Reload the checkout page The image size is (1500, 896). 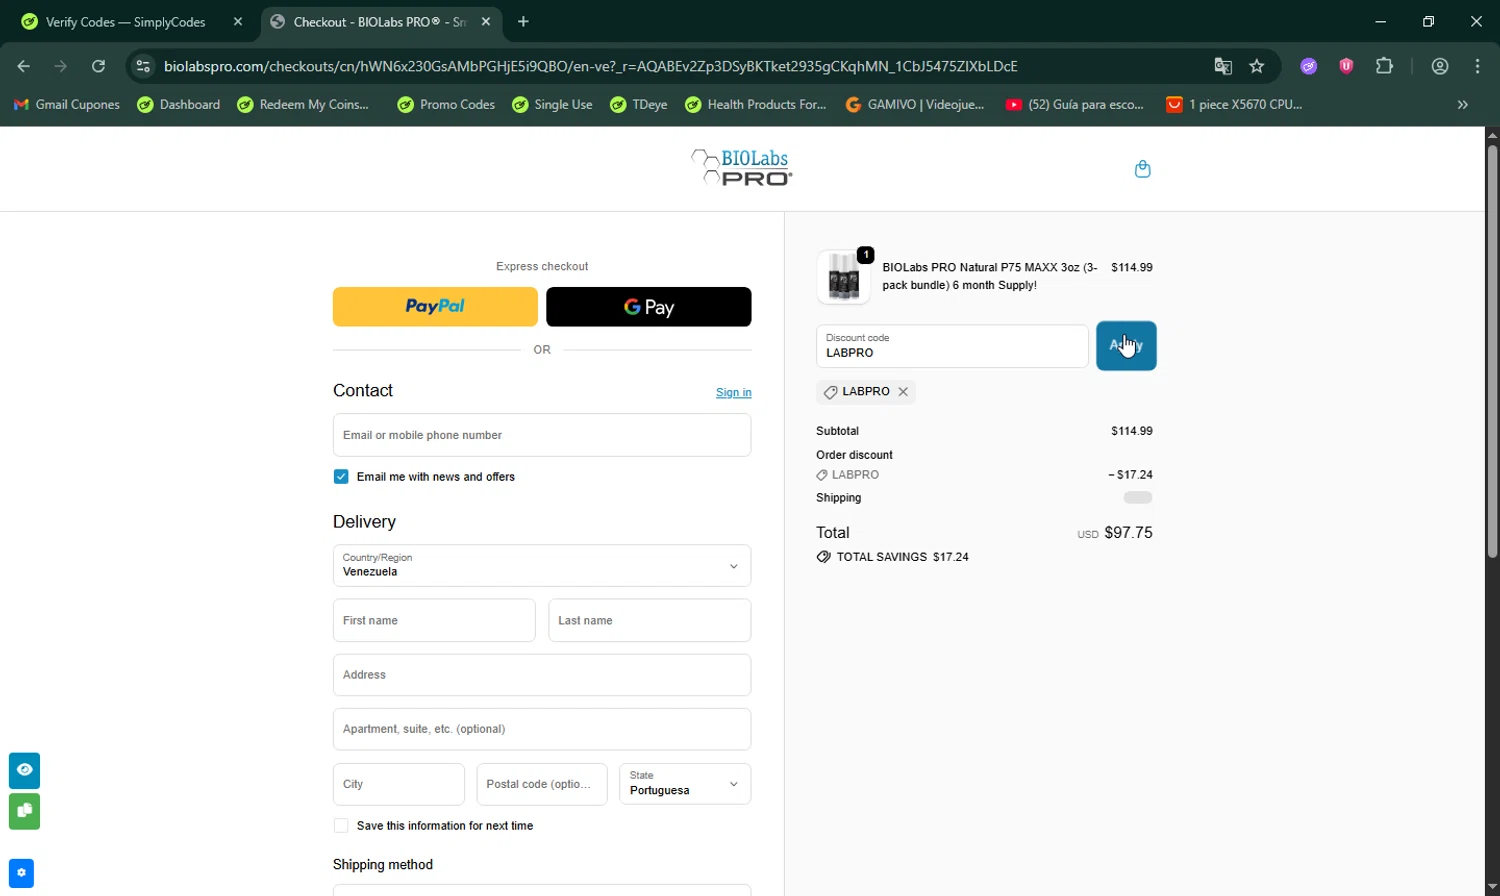98,66
